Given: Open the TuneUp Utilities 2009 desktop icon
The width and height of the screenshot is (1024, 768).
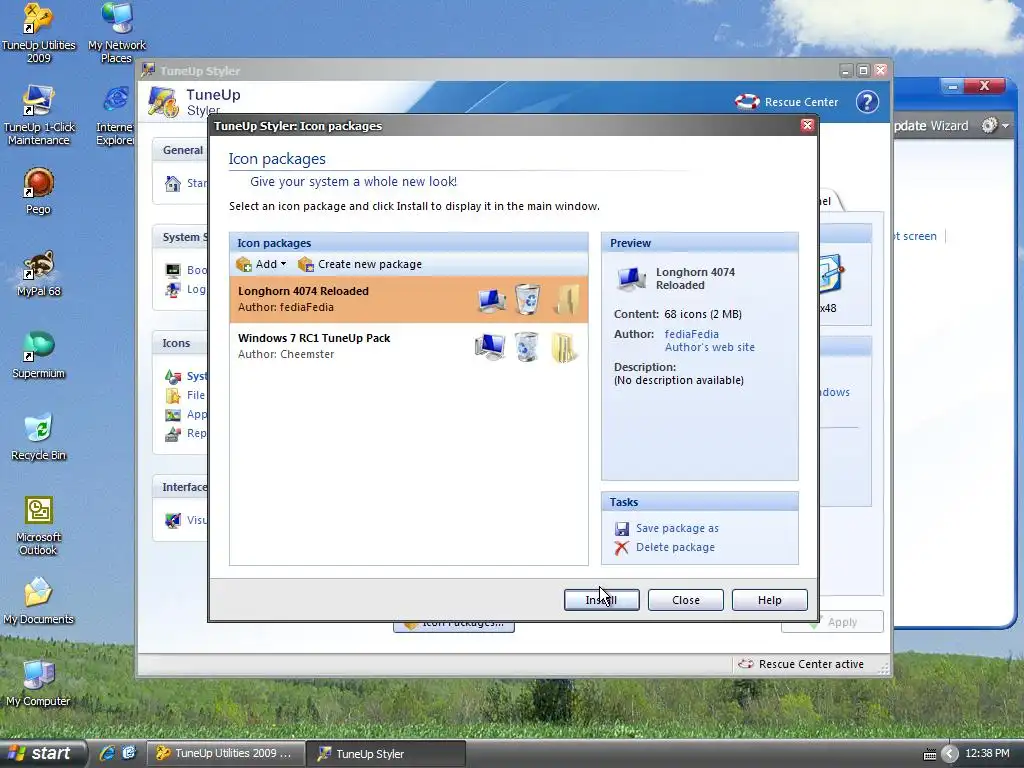Looking at the screenshot, I should tap(39, 34).
